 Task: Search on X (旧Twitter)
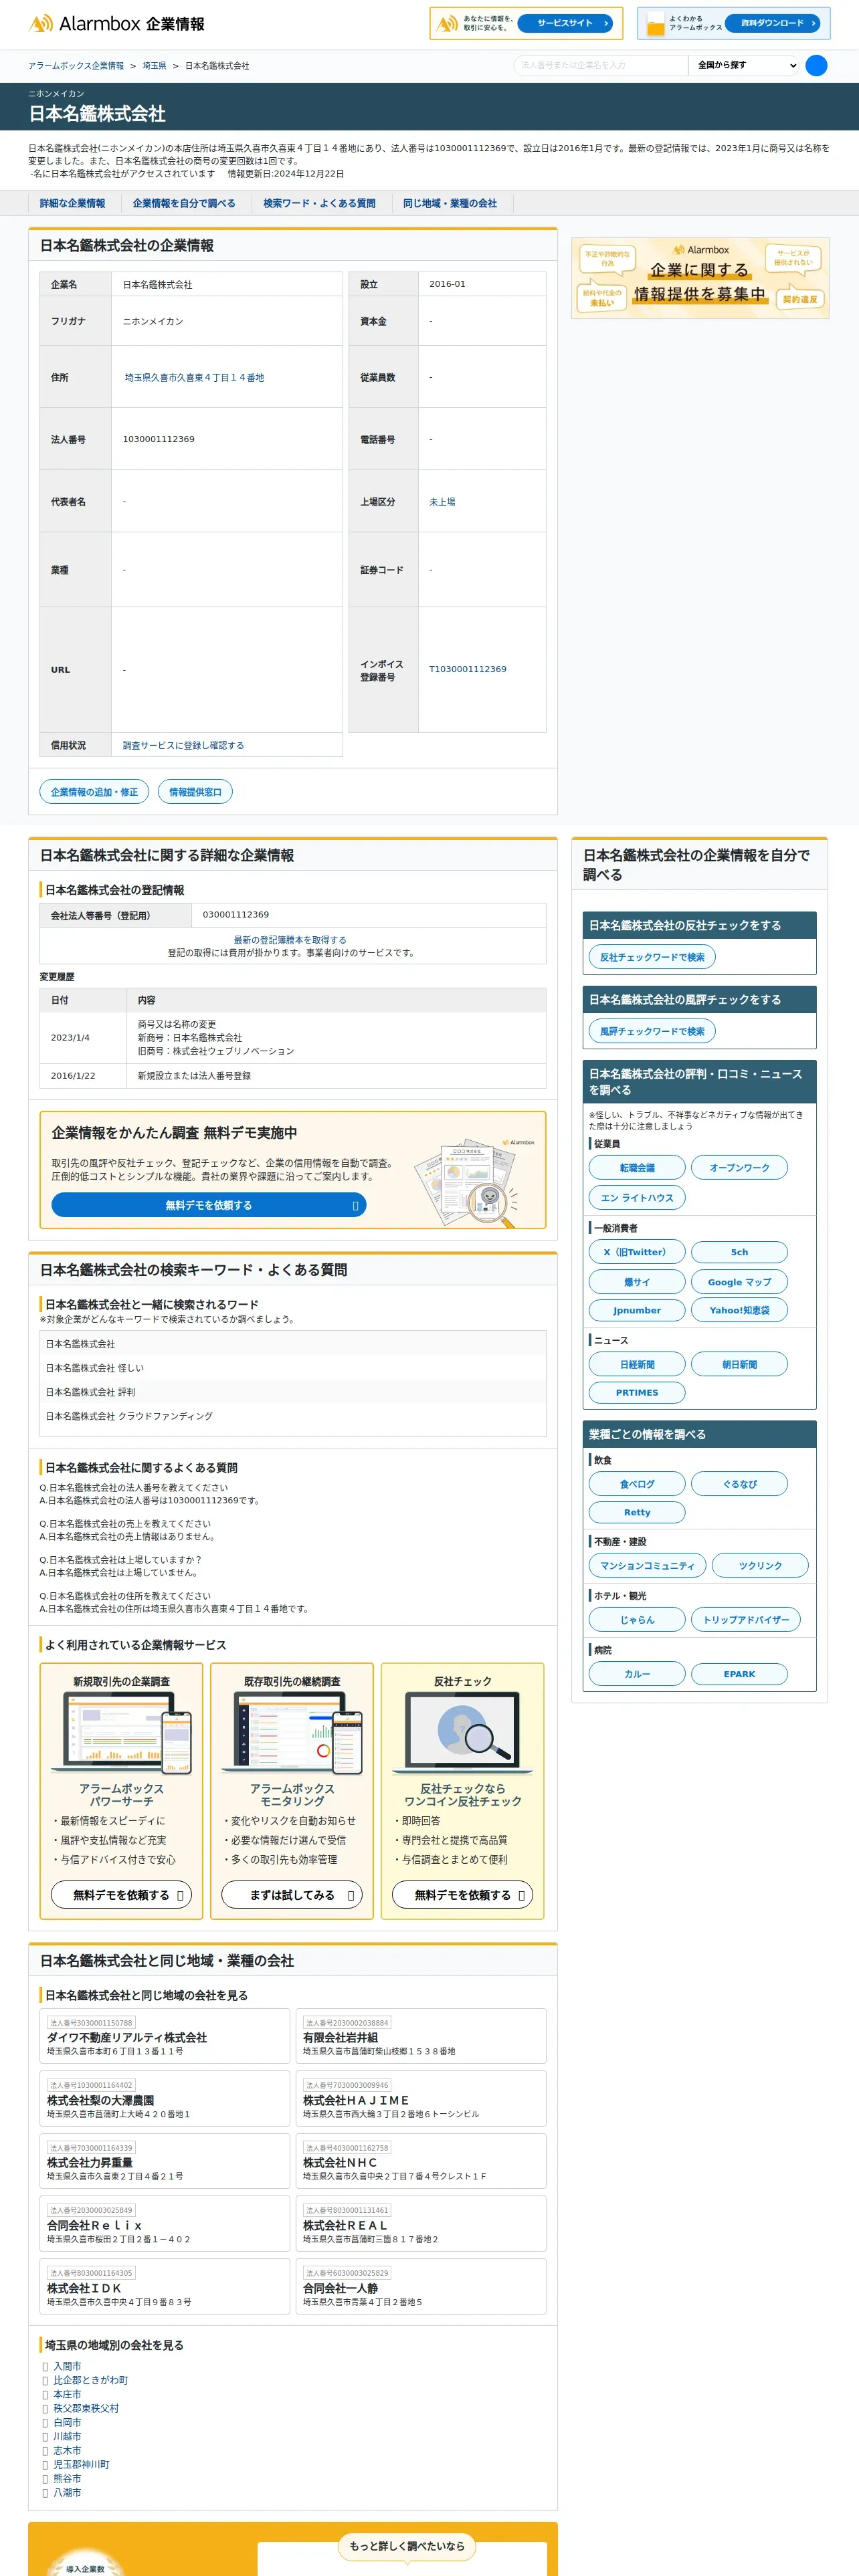[x=637, y=1252]
